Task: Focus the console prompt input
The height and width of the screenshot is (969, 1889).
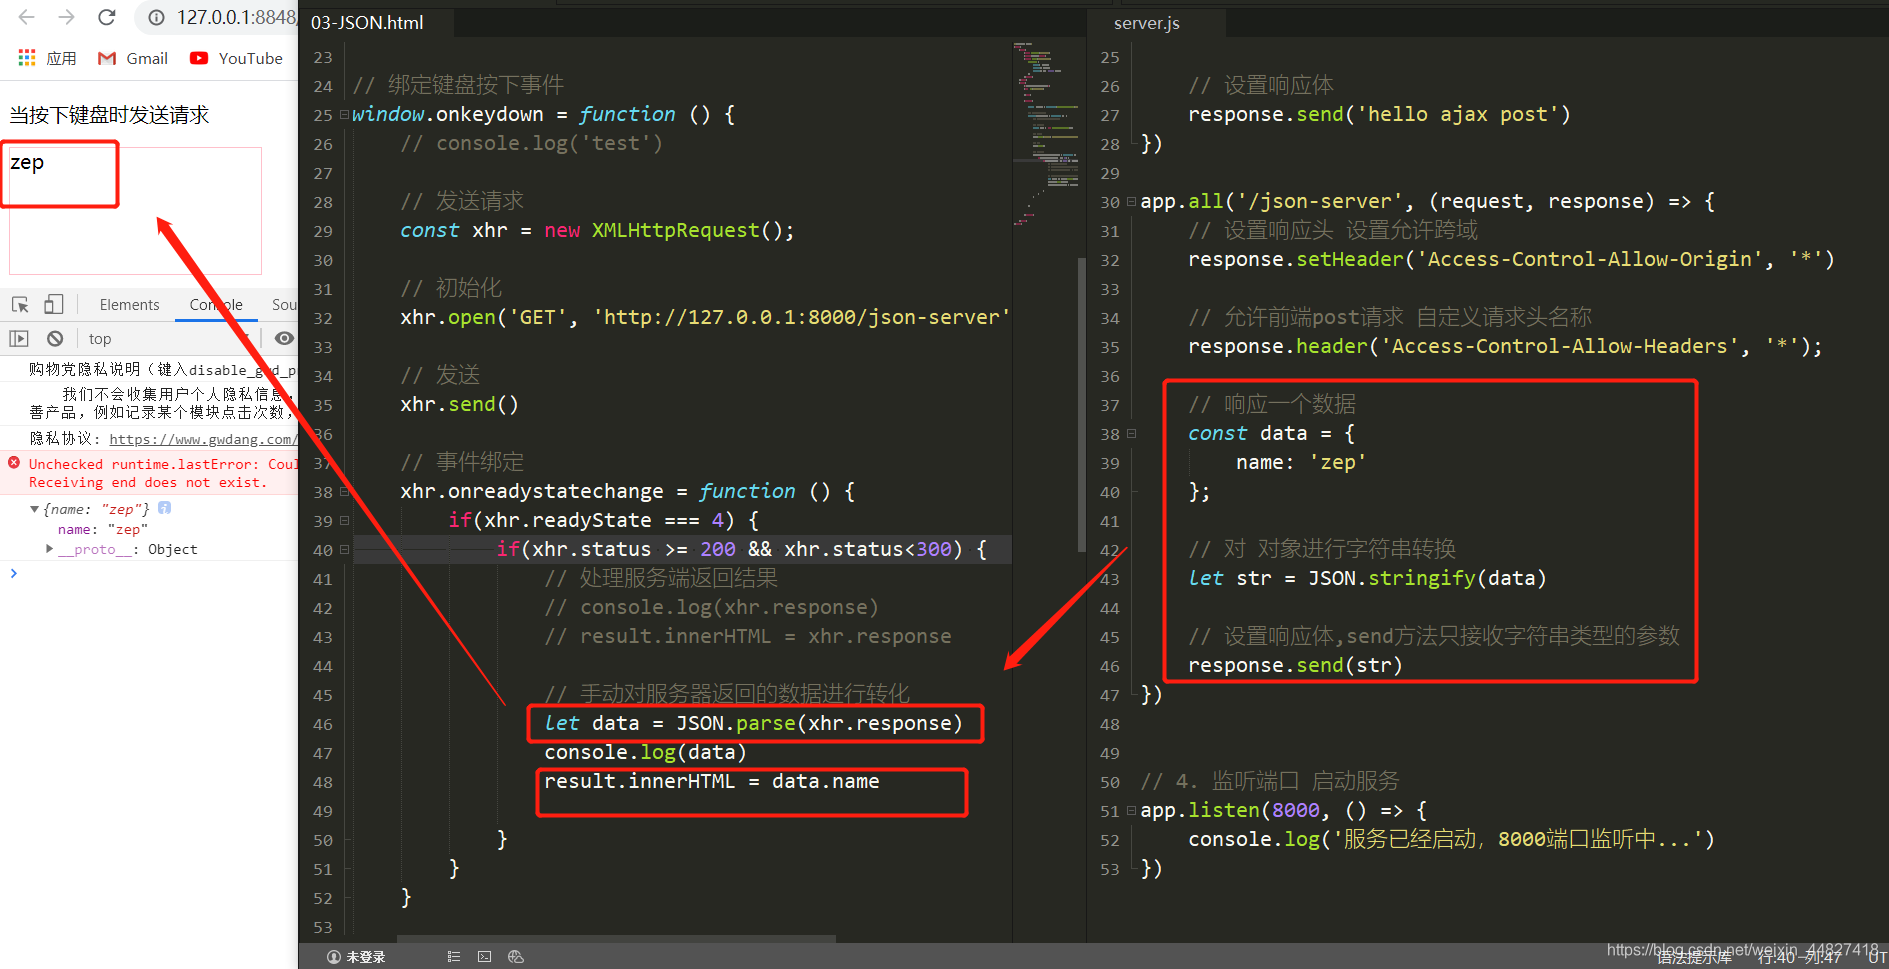Action: pyautogui.click(x=155, y=573)
